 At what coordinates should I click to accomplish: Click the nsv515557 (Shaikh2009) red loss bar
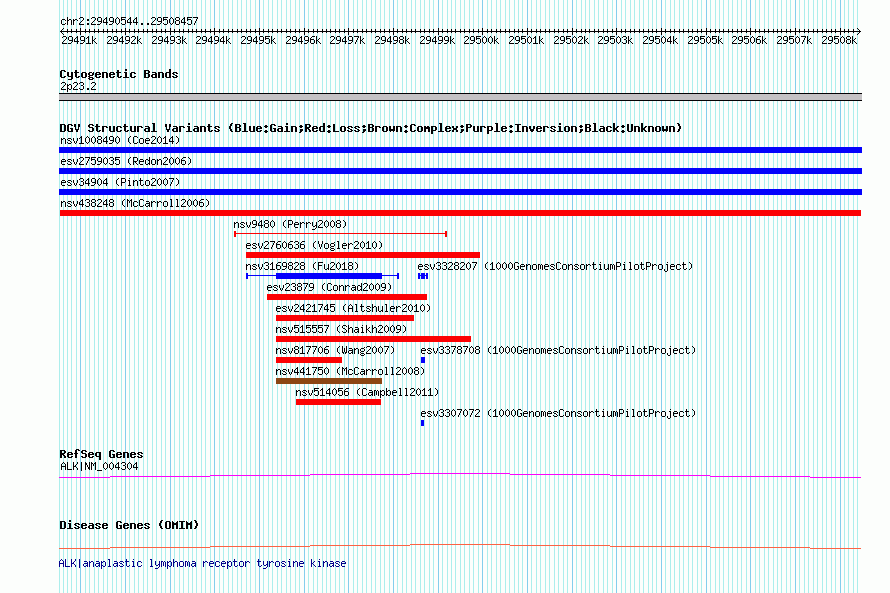(373, 339)
